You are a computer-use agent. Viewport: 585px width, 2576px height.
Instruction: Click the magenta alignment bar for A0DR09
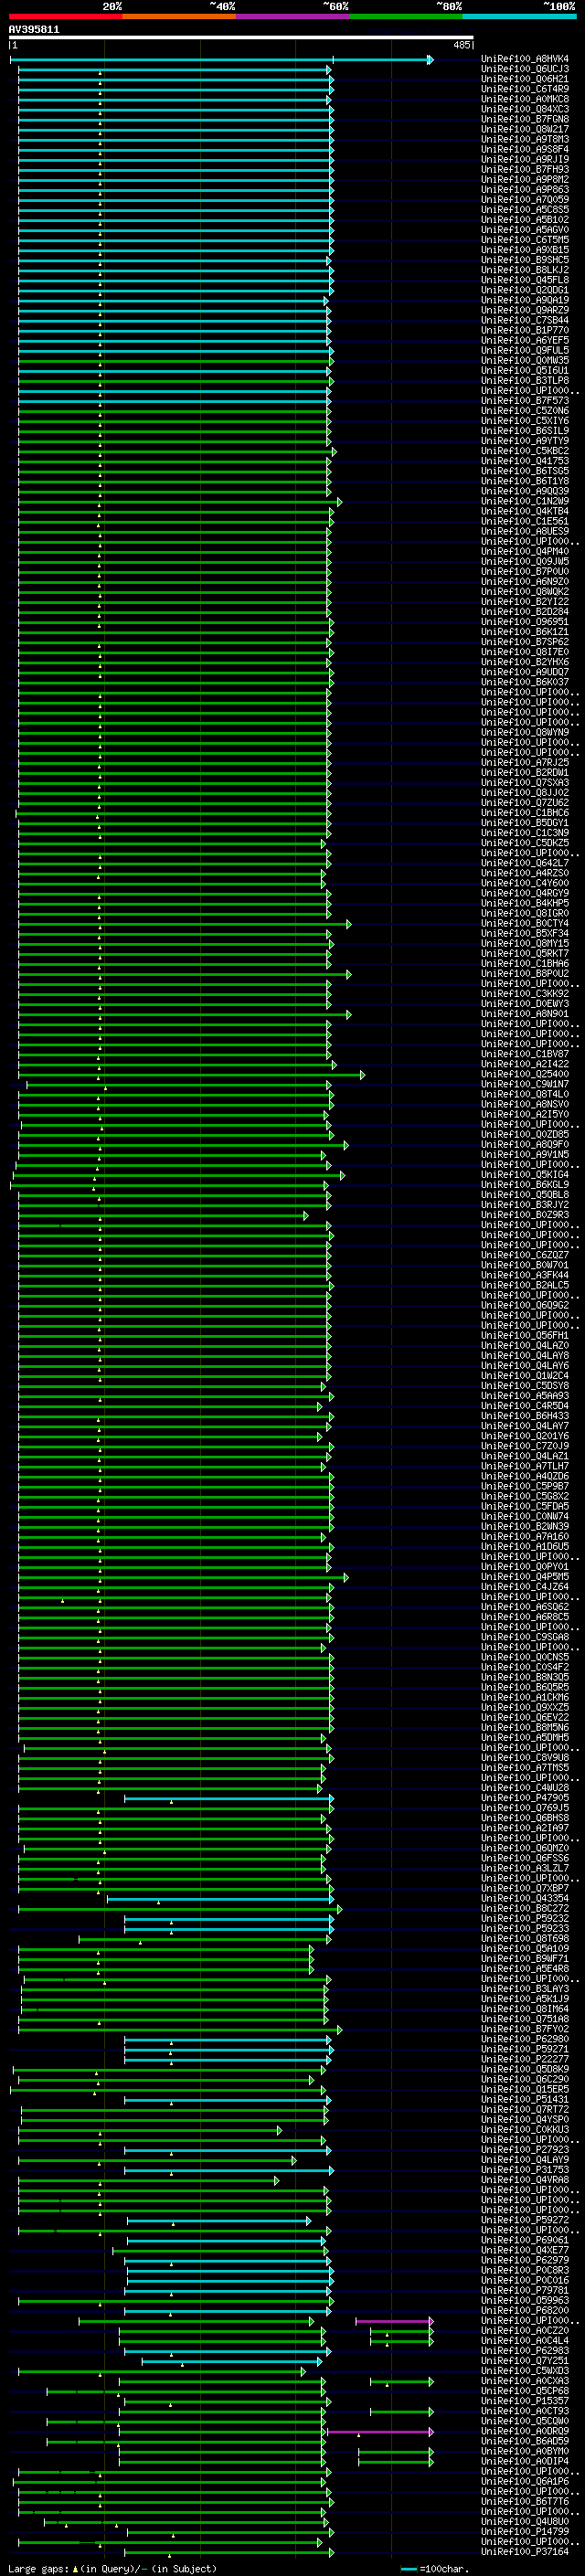pos(380,2431)
